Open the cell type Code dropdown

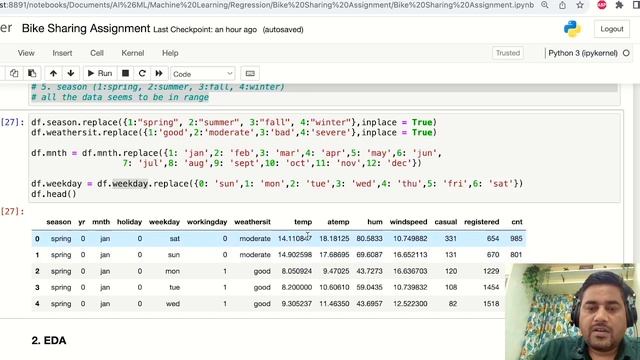coord(202,74)
